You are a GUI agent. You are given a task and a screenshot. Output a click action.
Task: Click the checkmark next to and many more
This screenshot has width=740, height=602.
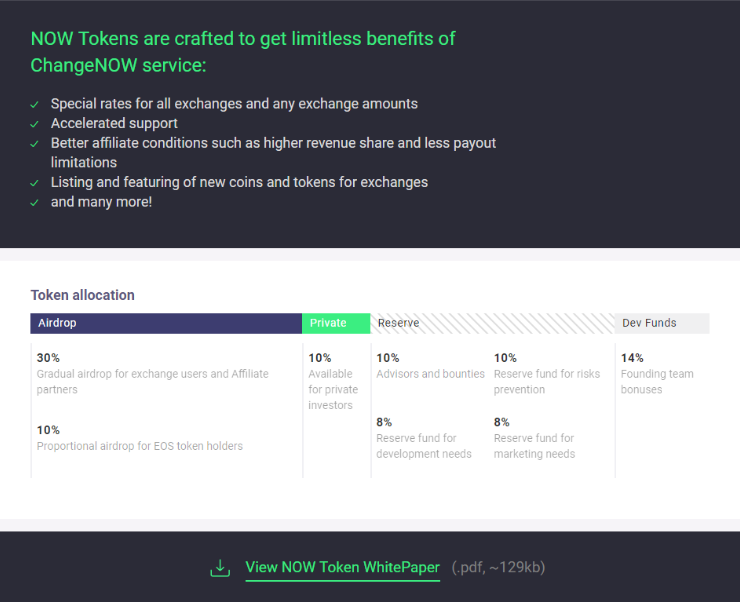point(34,203)
